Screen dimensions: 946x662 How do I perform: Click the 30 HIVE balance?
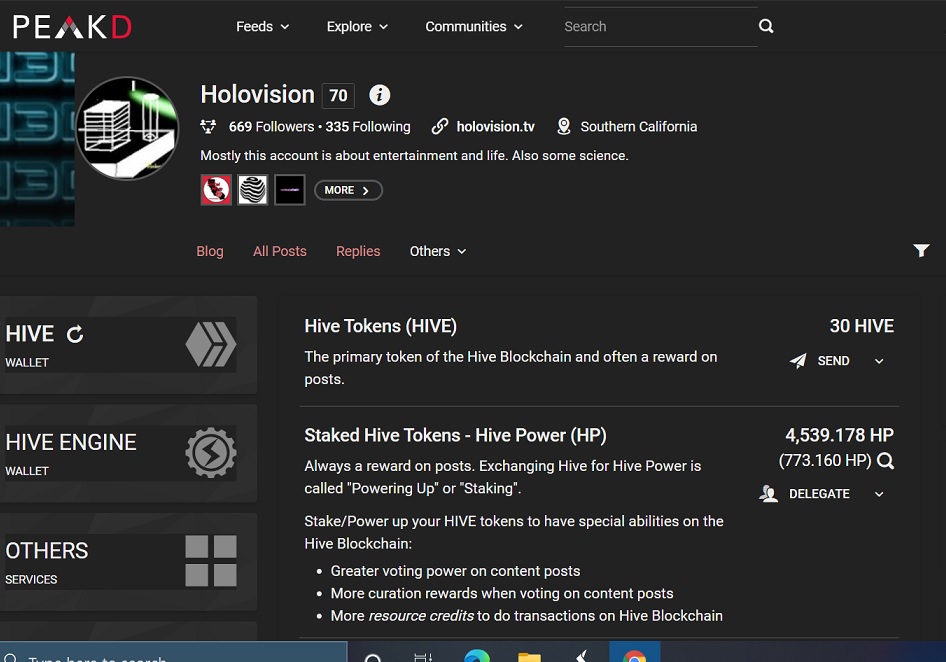click(862, 326)
